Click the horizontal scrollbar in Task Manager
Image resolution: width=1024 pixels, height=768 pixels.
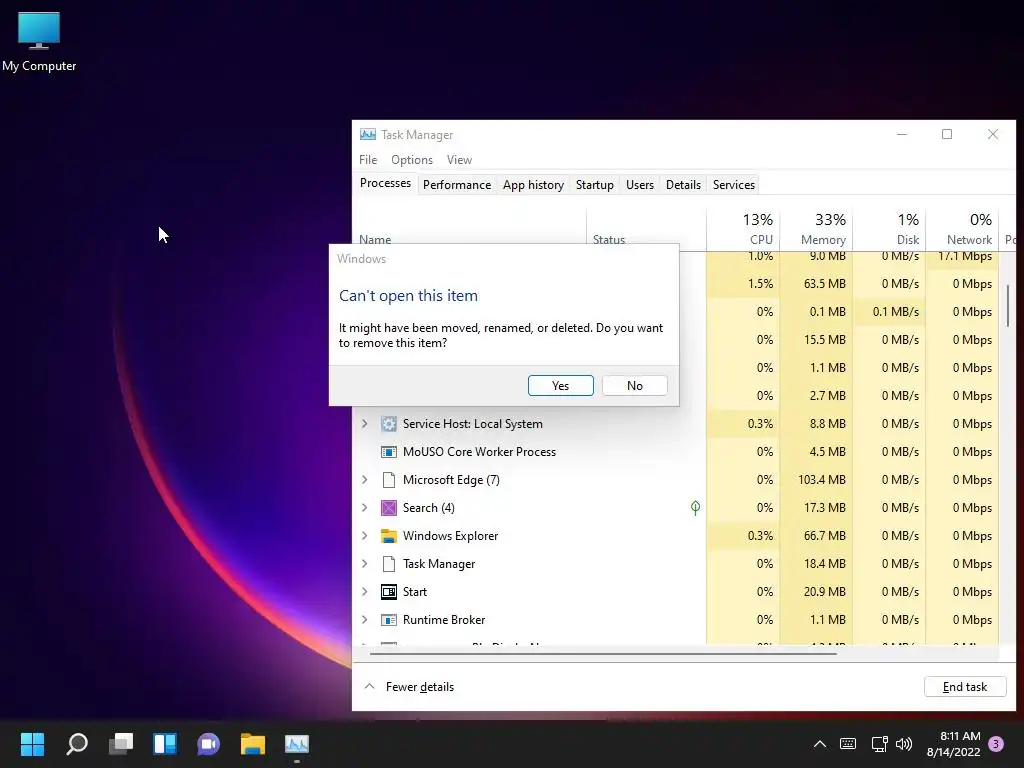coord(603,653)
